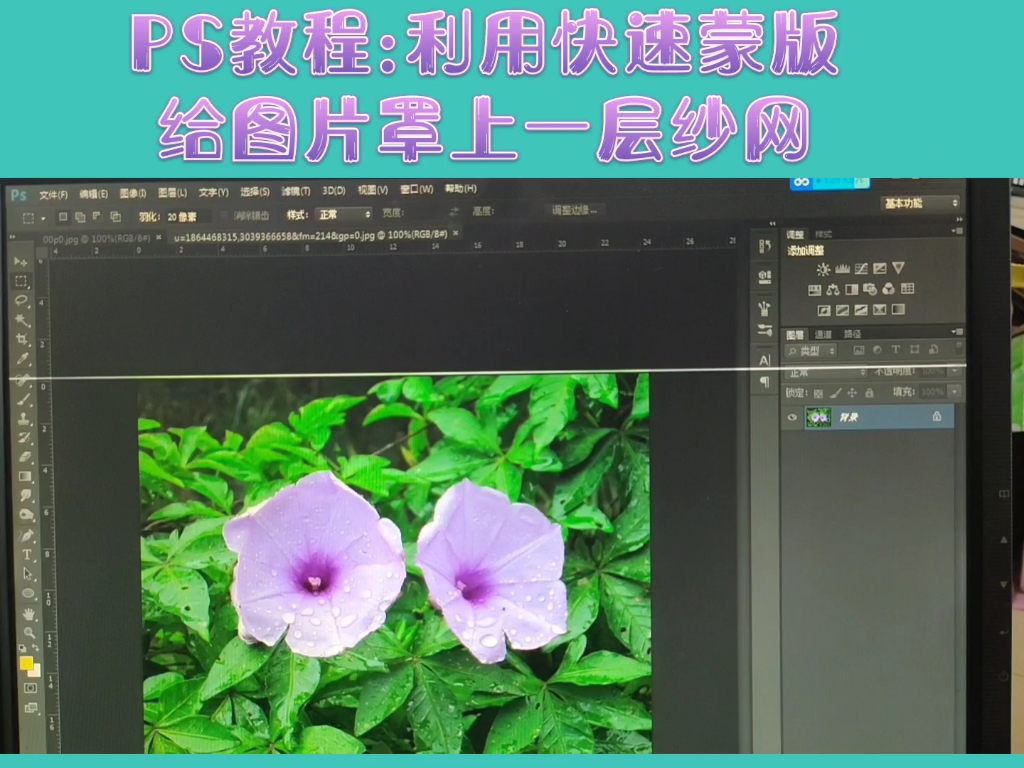Expand the 不透明度 opacity dropdown
1024x768 pixels.
pos(954,371)
